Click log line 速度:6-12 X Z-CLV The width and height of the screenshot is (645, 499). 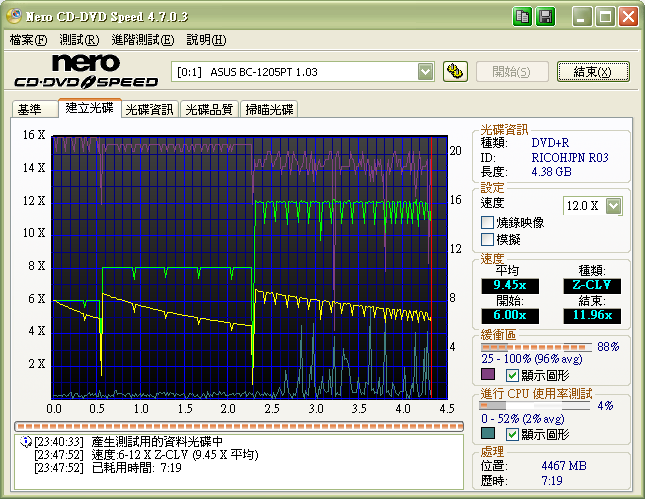(x=175, y=455)
